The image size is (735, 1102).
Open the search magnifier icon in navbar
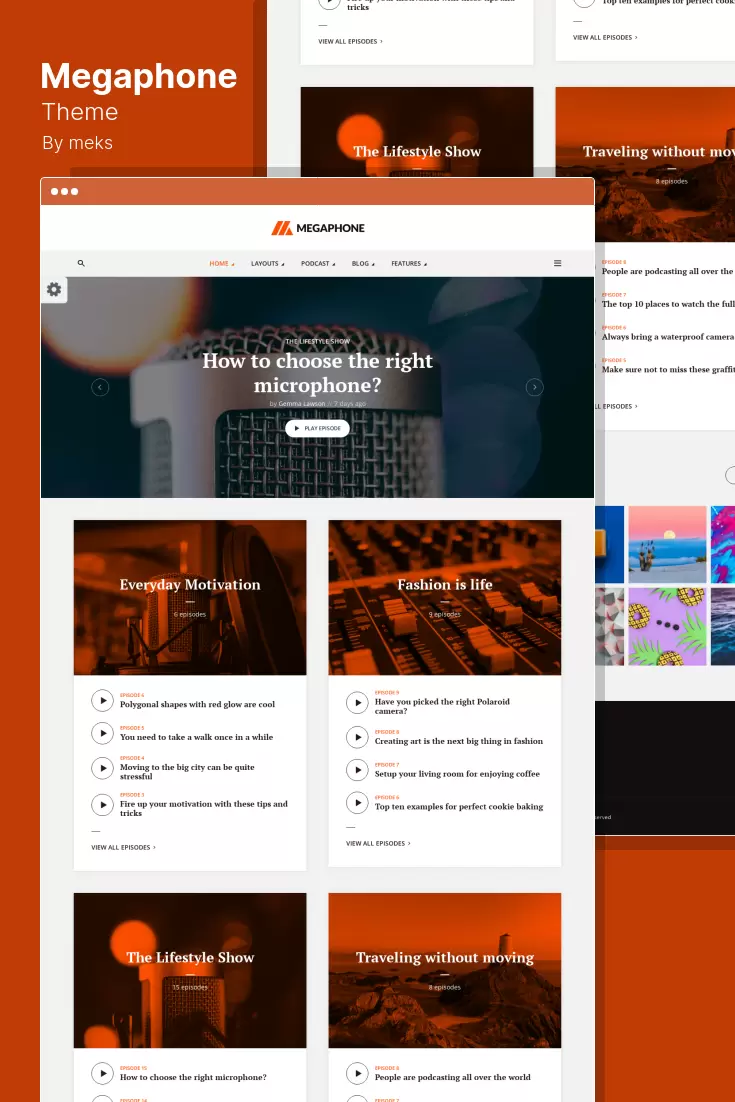click(x=81, y=263)
